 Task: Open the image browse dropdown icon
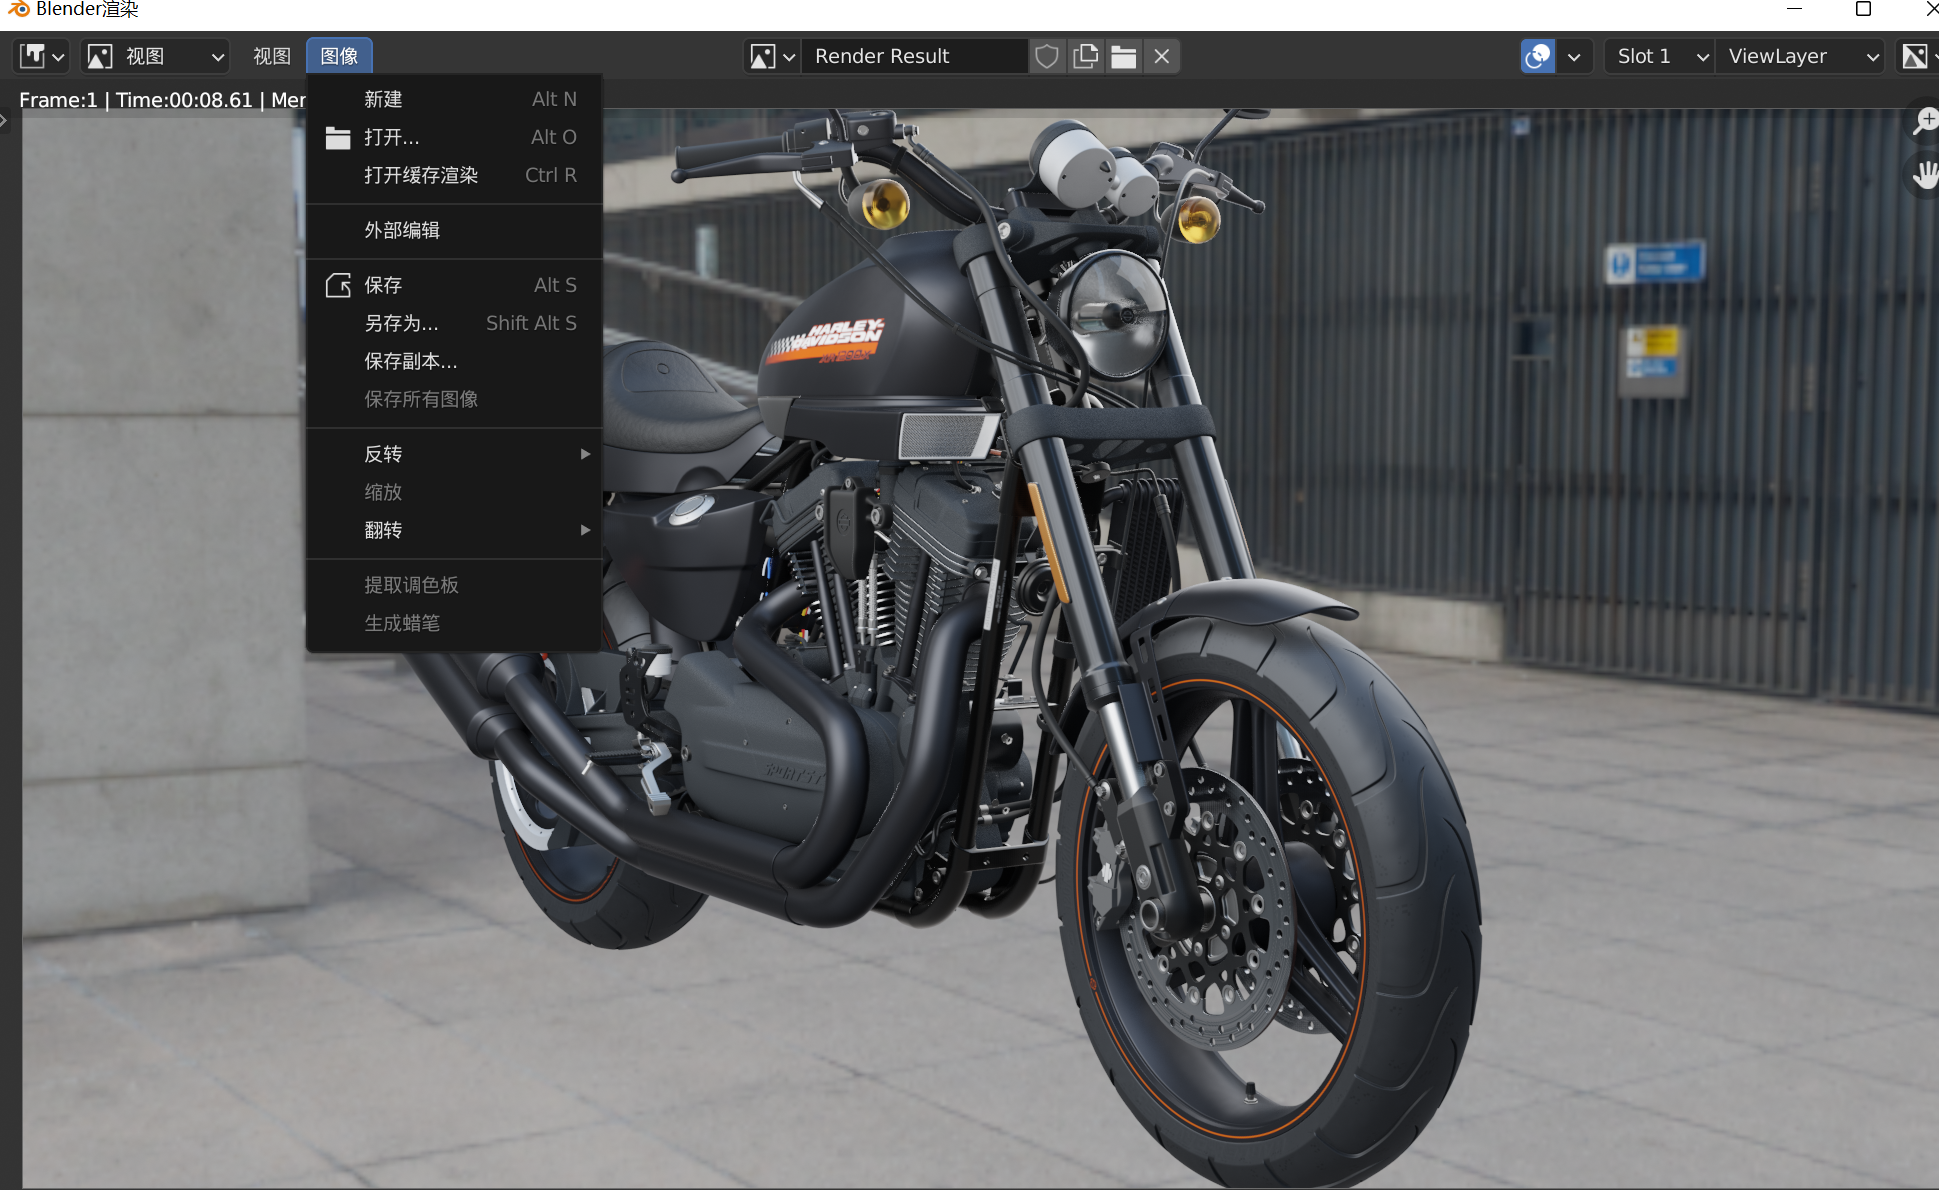(772, 56)
